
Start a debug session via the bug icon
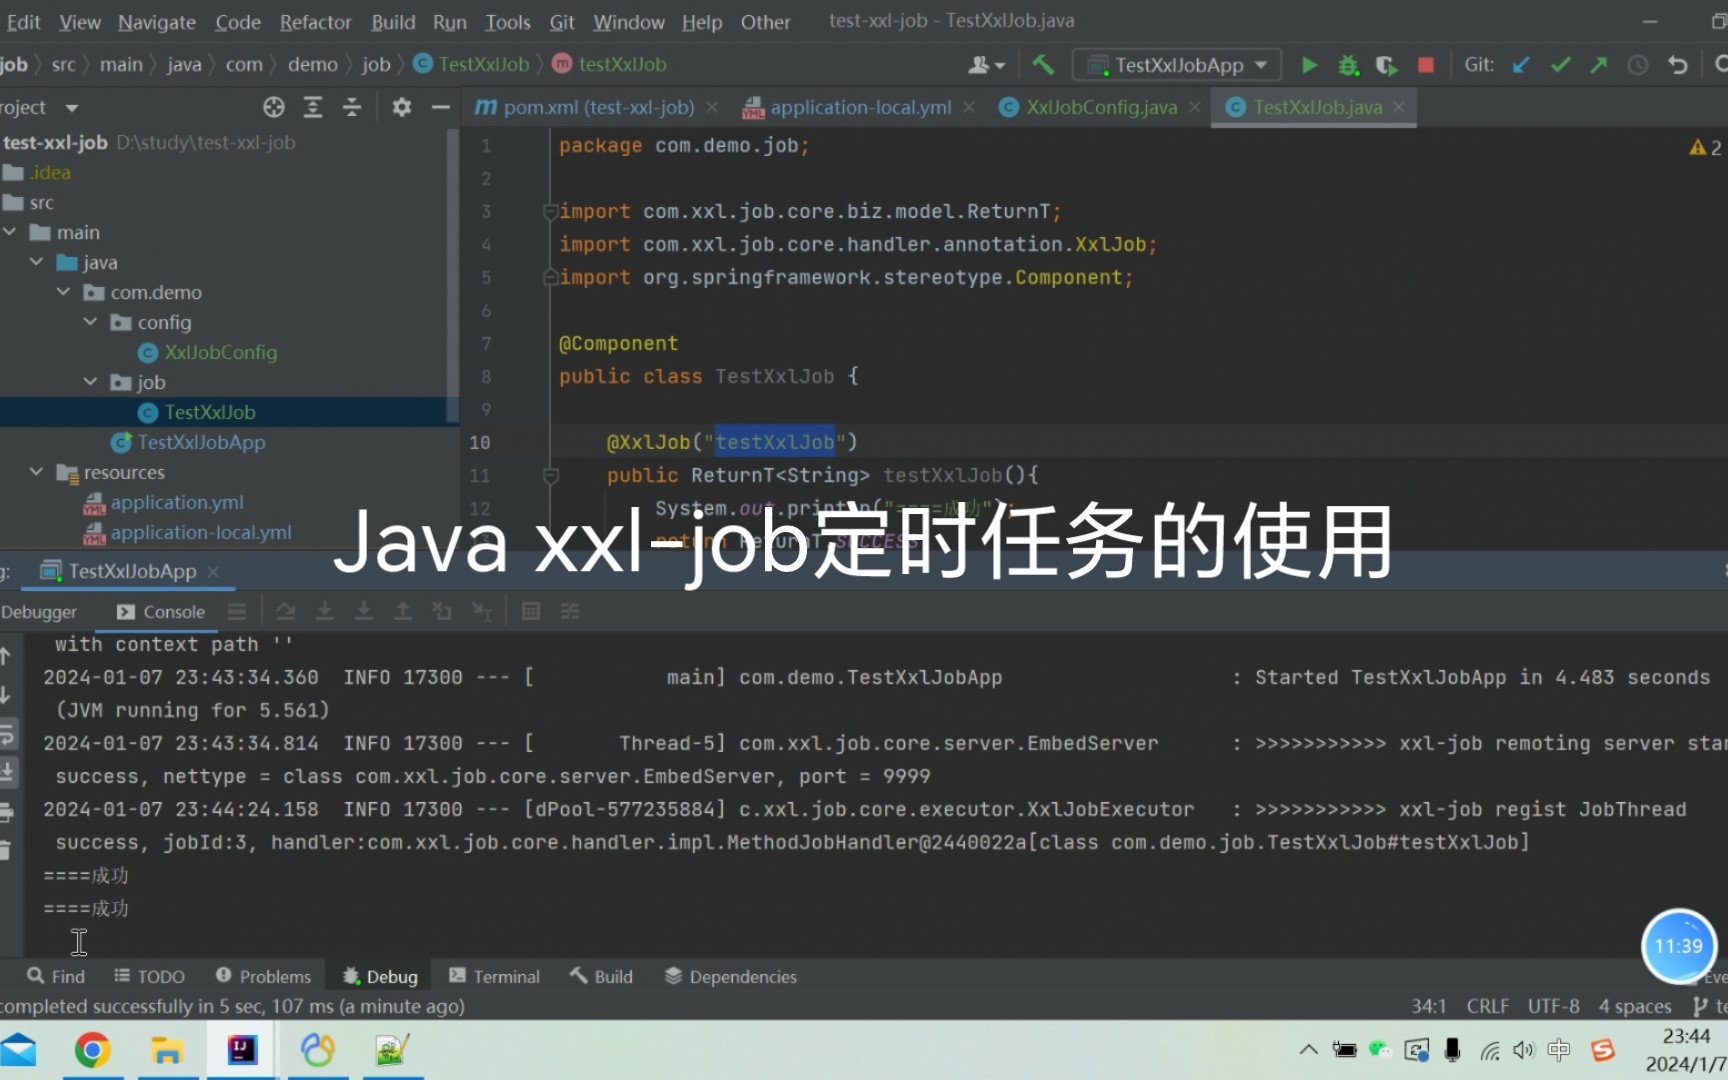[1348, 64]
